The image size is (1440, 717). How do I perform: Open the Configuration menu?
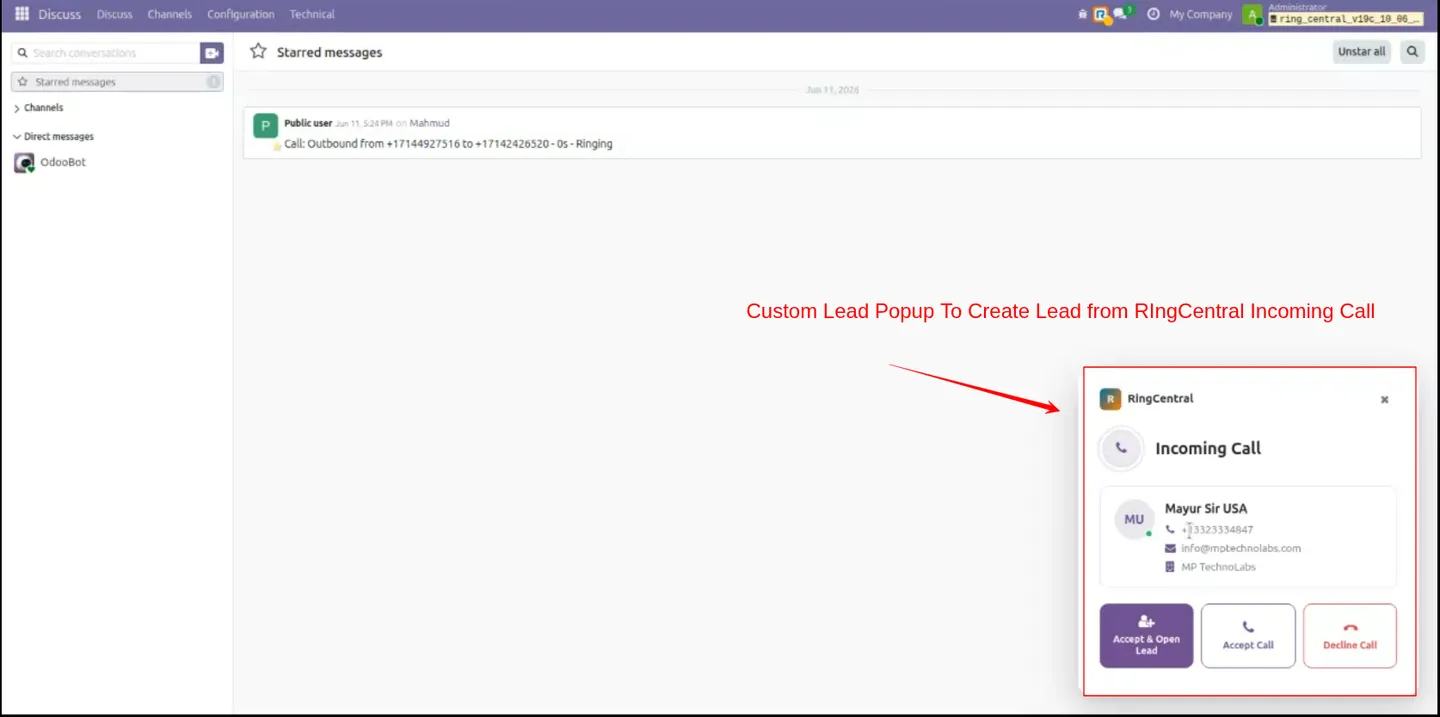(x=241, y=14)
